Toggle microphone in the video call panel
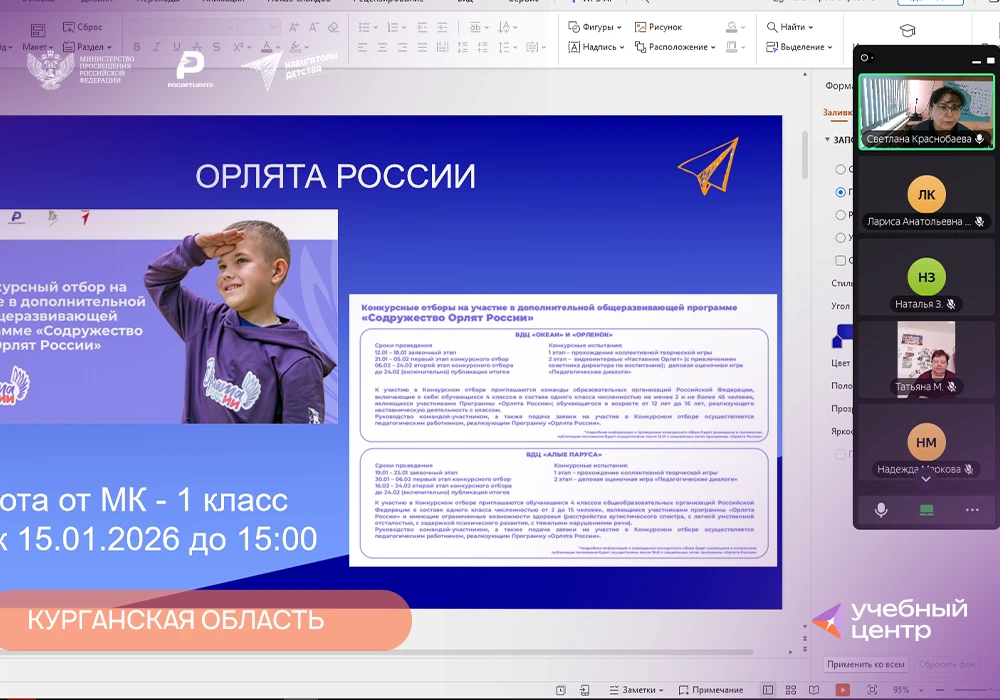 tap(881, 510)
